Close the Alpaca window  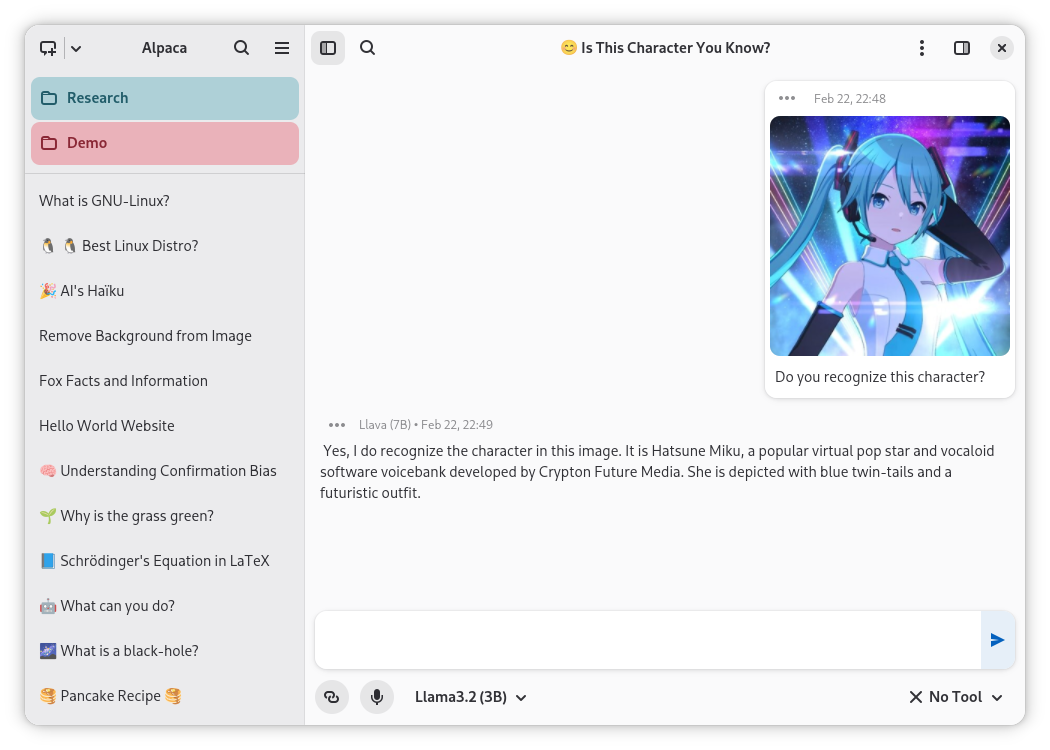[x=1002, y=48]
